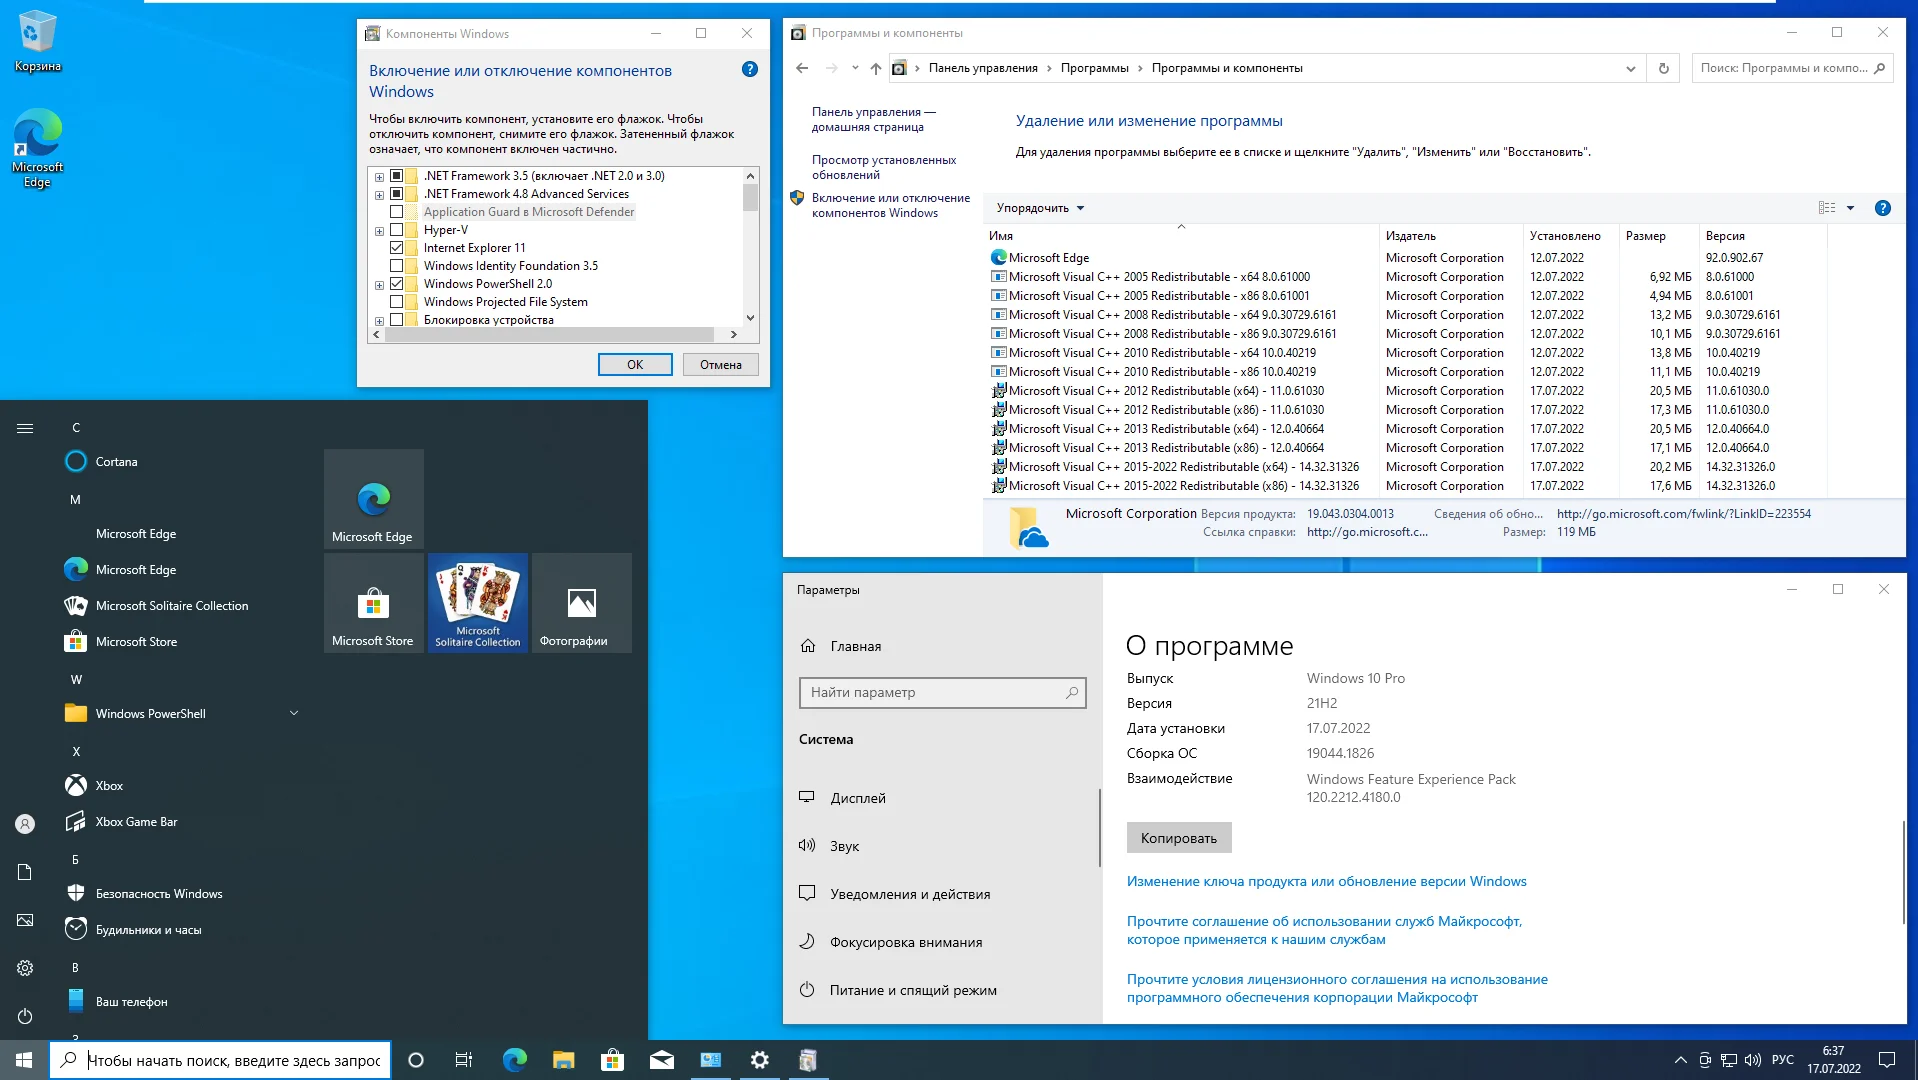Check Application Guard в Microsoft Defender checkbox
1918x1080 pixels.
point(397,212)
